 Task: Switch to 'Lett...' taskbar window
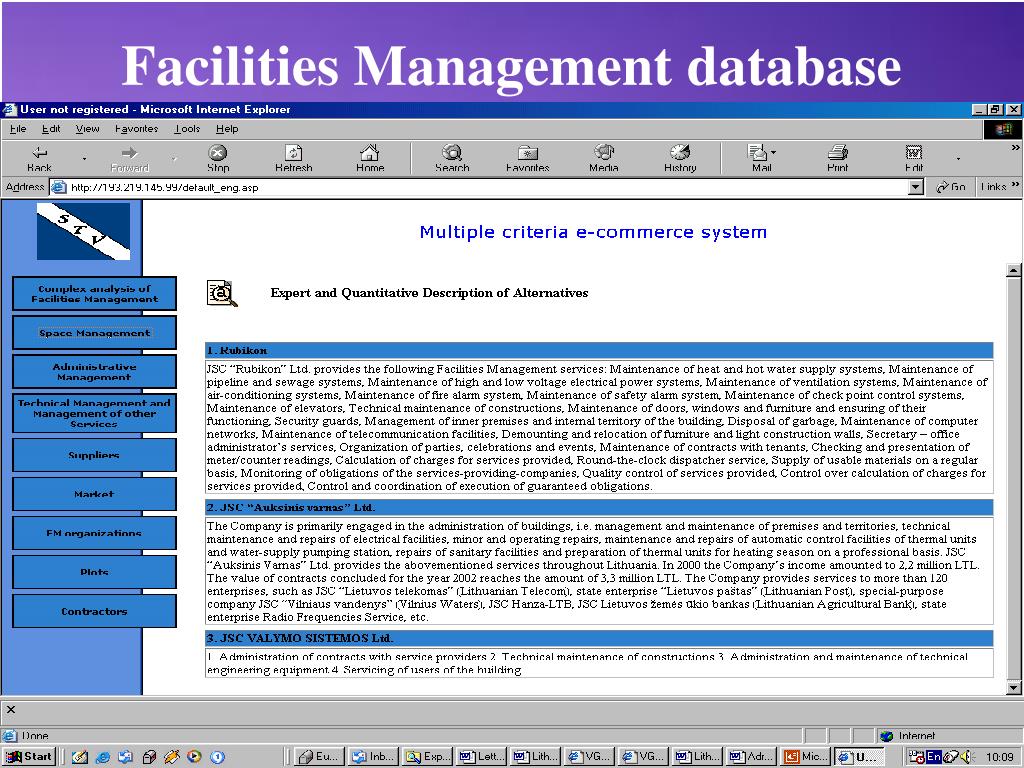pos(481,756)
